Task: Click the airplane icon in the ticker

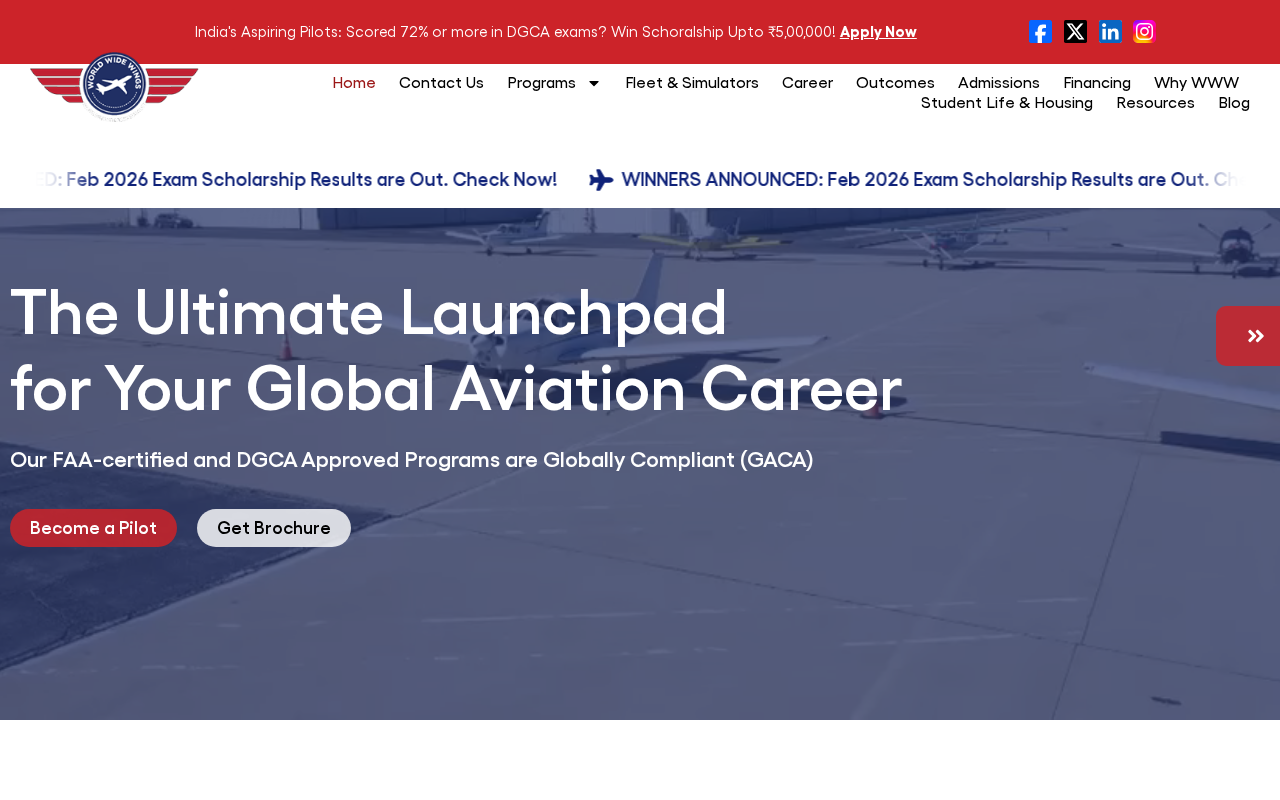Action: (601, 180)
